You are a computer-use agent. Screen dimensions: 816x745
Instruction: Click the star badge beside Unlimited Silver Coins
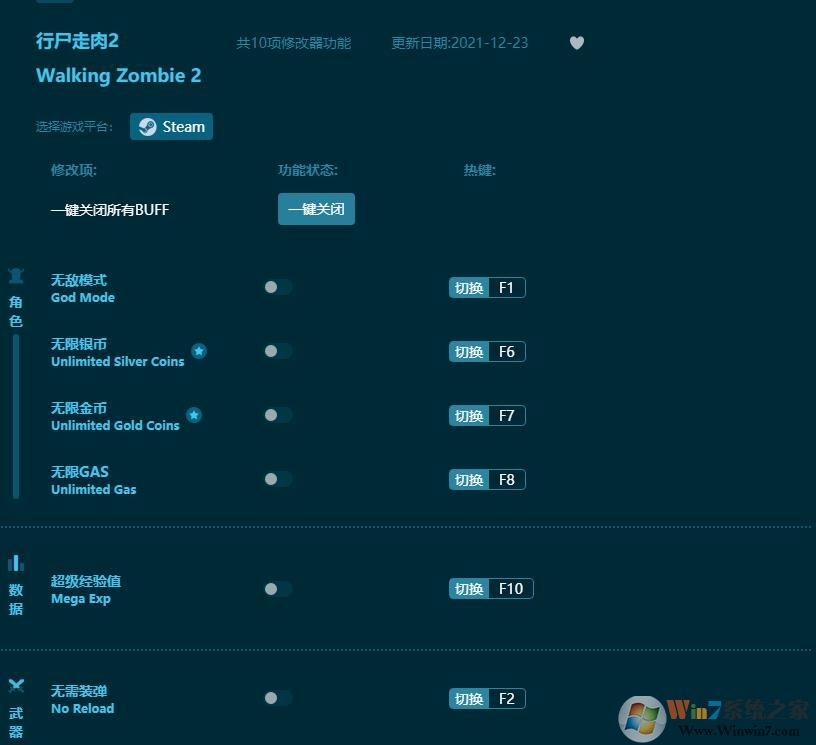(199, 351)
